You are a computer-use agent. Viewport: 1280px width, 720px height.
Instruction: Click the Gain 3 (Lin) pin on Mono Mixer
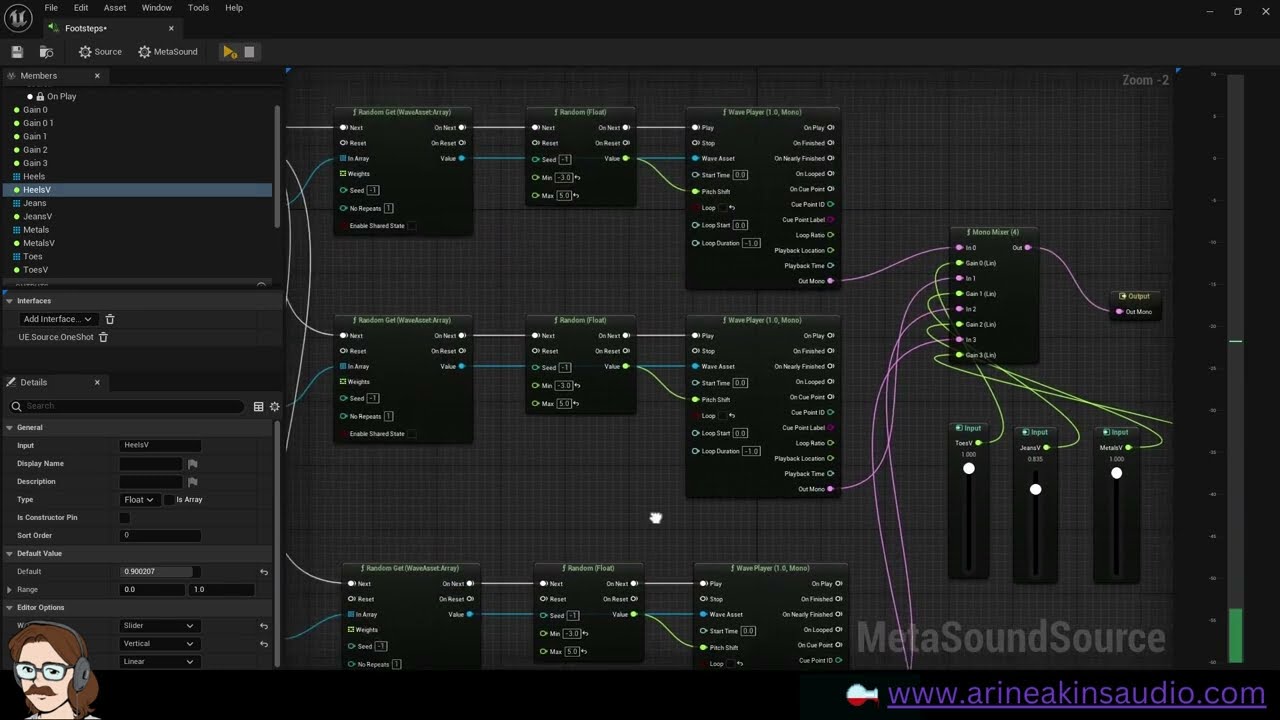click(x=958, y=355)
